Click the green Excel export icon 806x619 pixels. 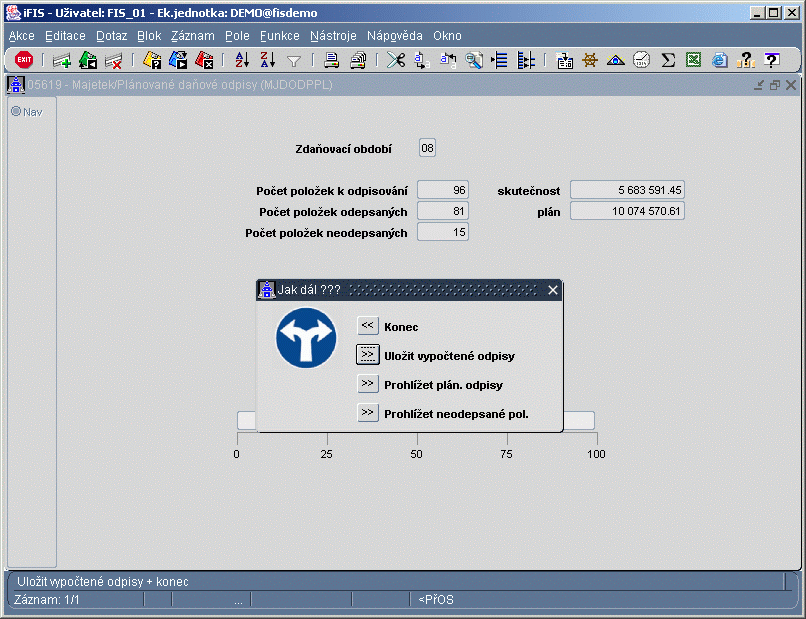[693, 61]
